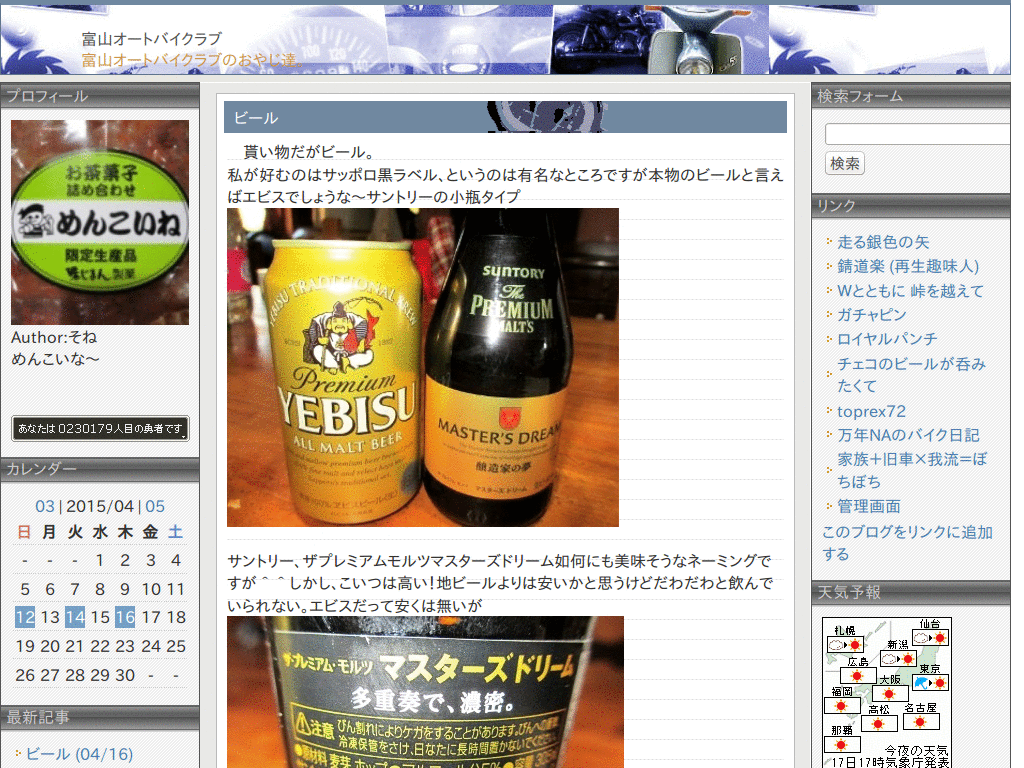Click the search form text field
1024x768 pixels.
(918, 134)
